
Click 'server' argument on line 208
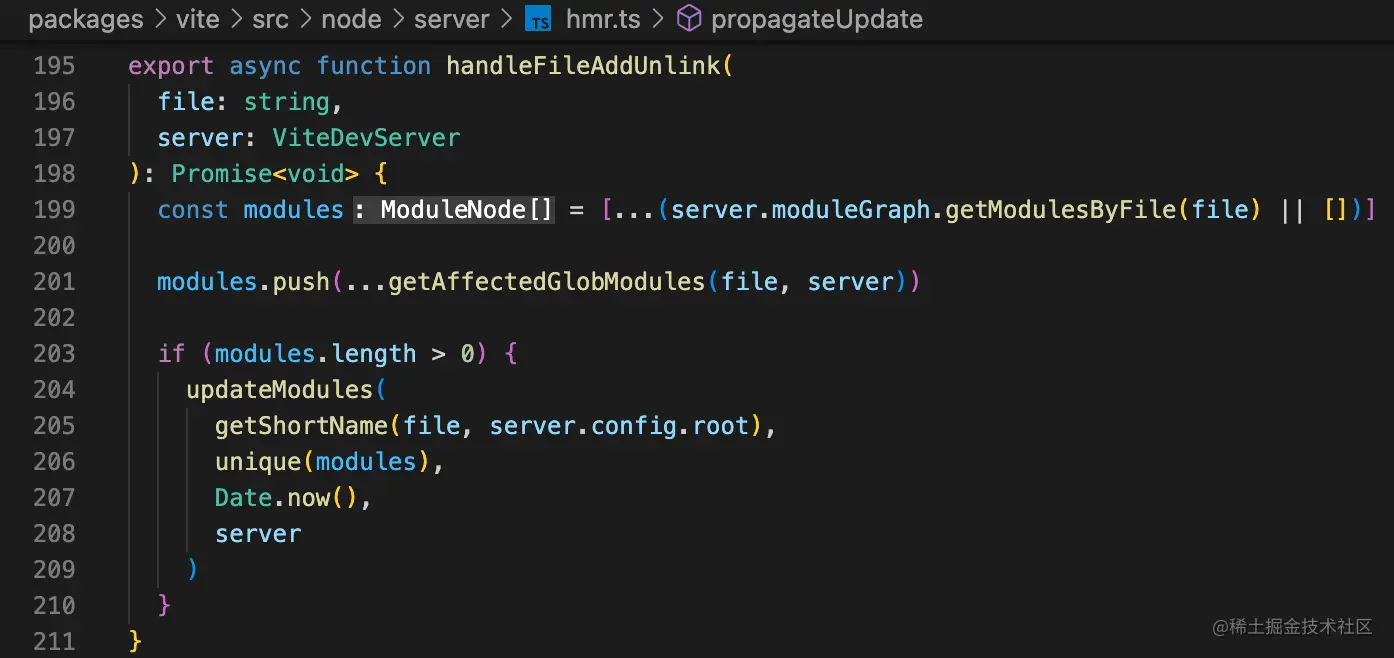pyautogui.click(x=258, y=534)
